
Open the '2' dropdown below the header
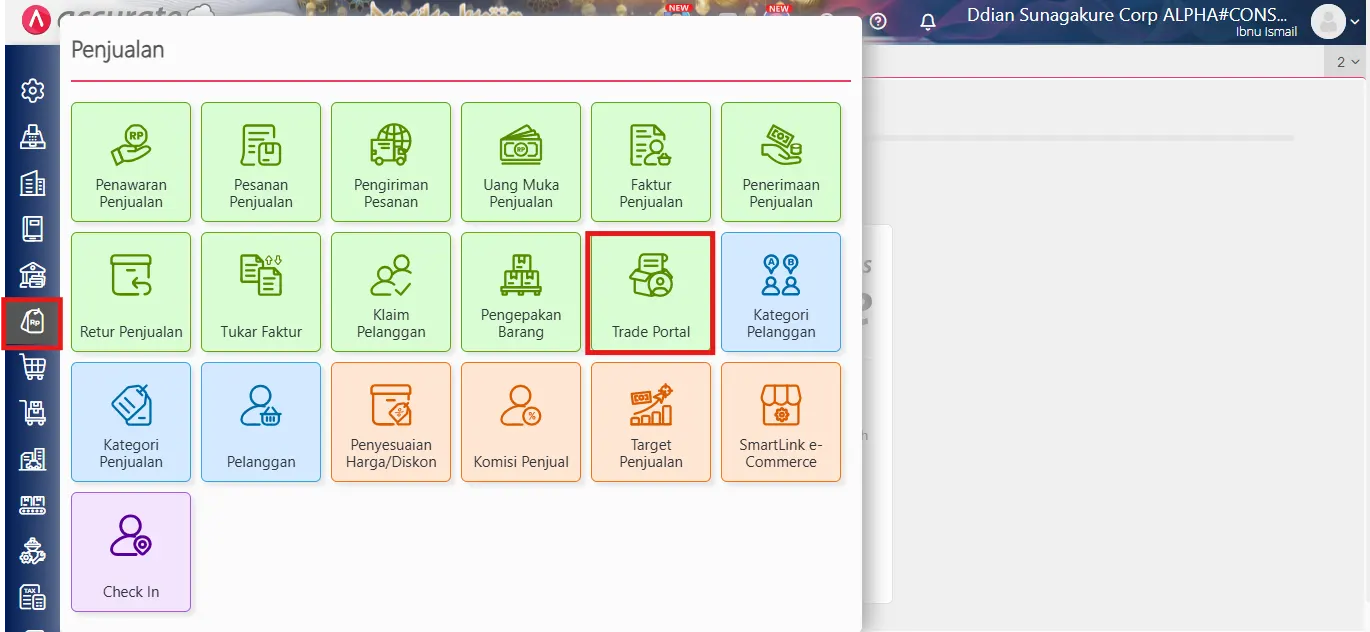click(x=1345, y=62)
